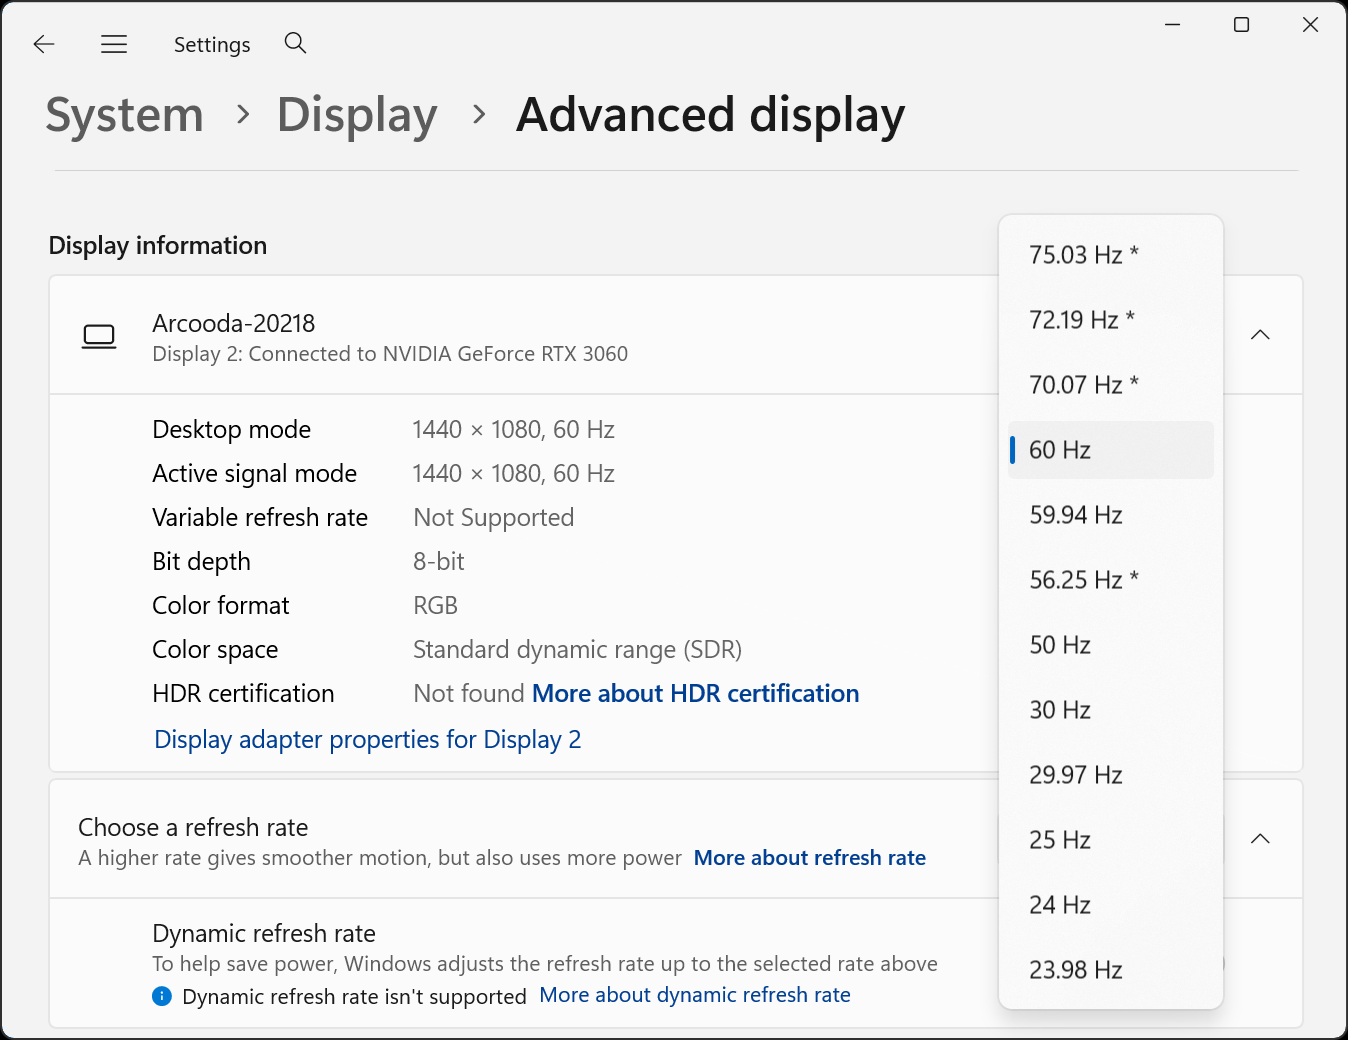Click the dynamic refresh rate info icon

pos(162,996)
